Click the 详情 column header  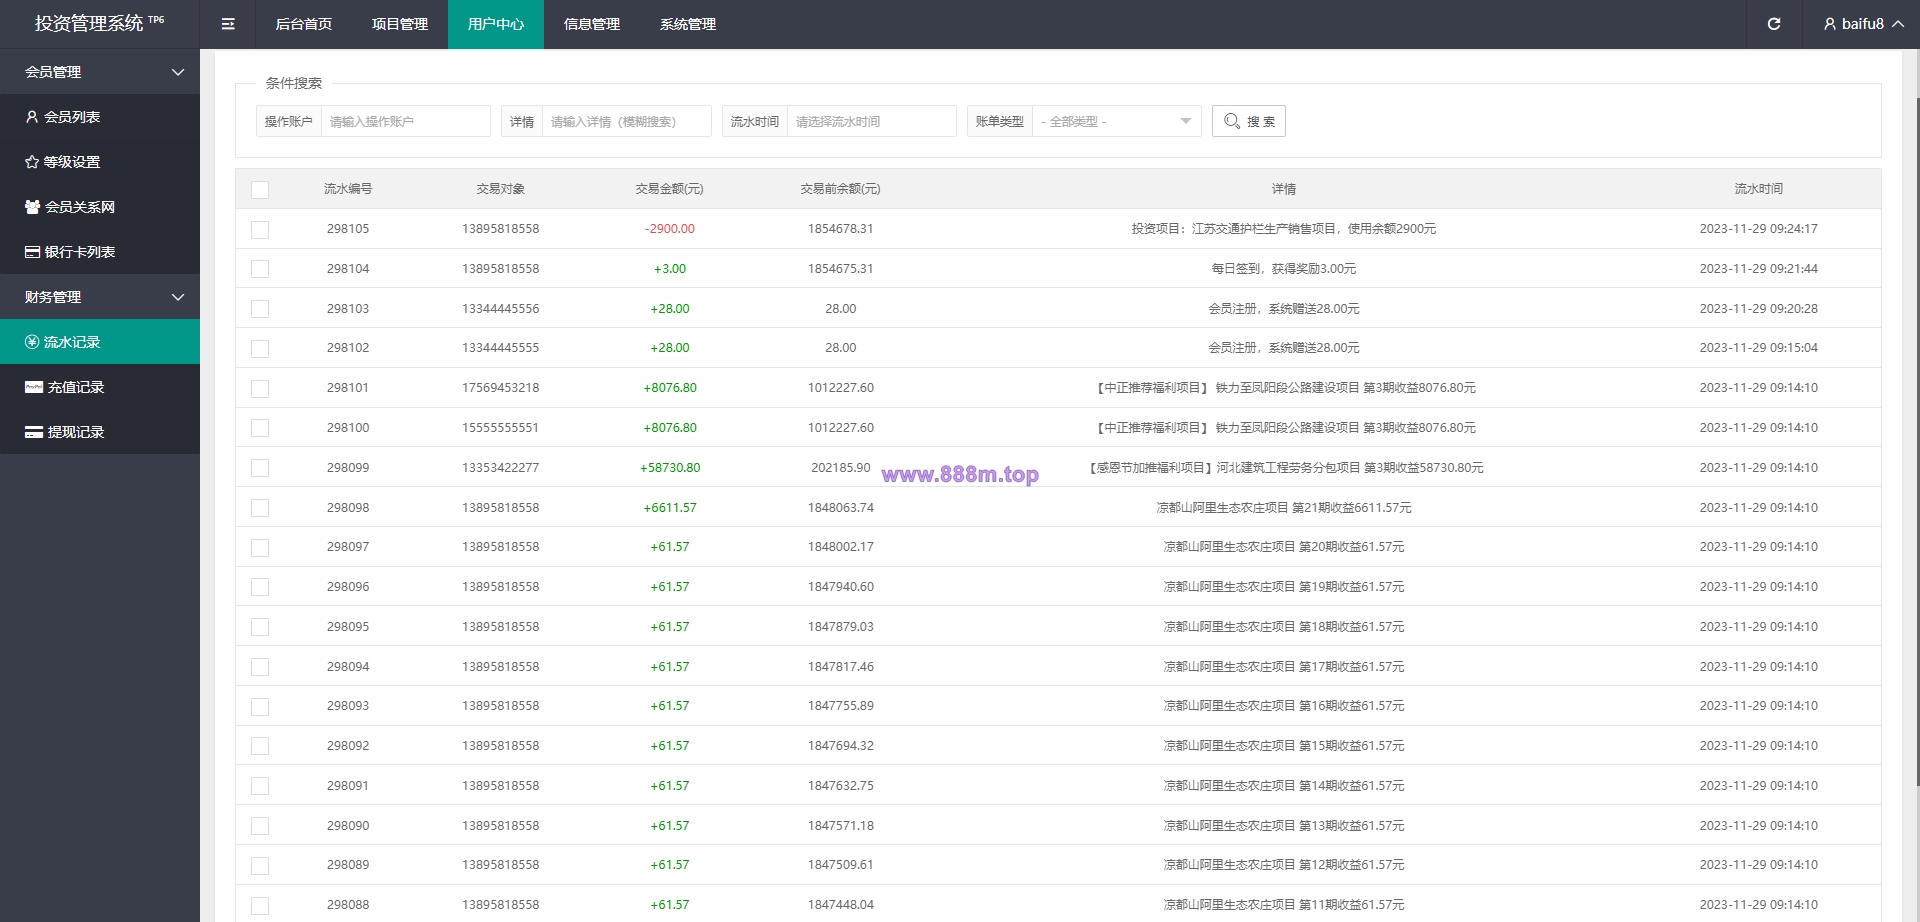(1284, 189)
